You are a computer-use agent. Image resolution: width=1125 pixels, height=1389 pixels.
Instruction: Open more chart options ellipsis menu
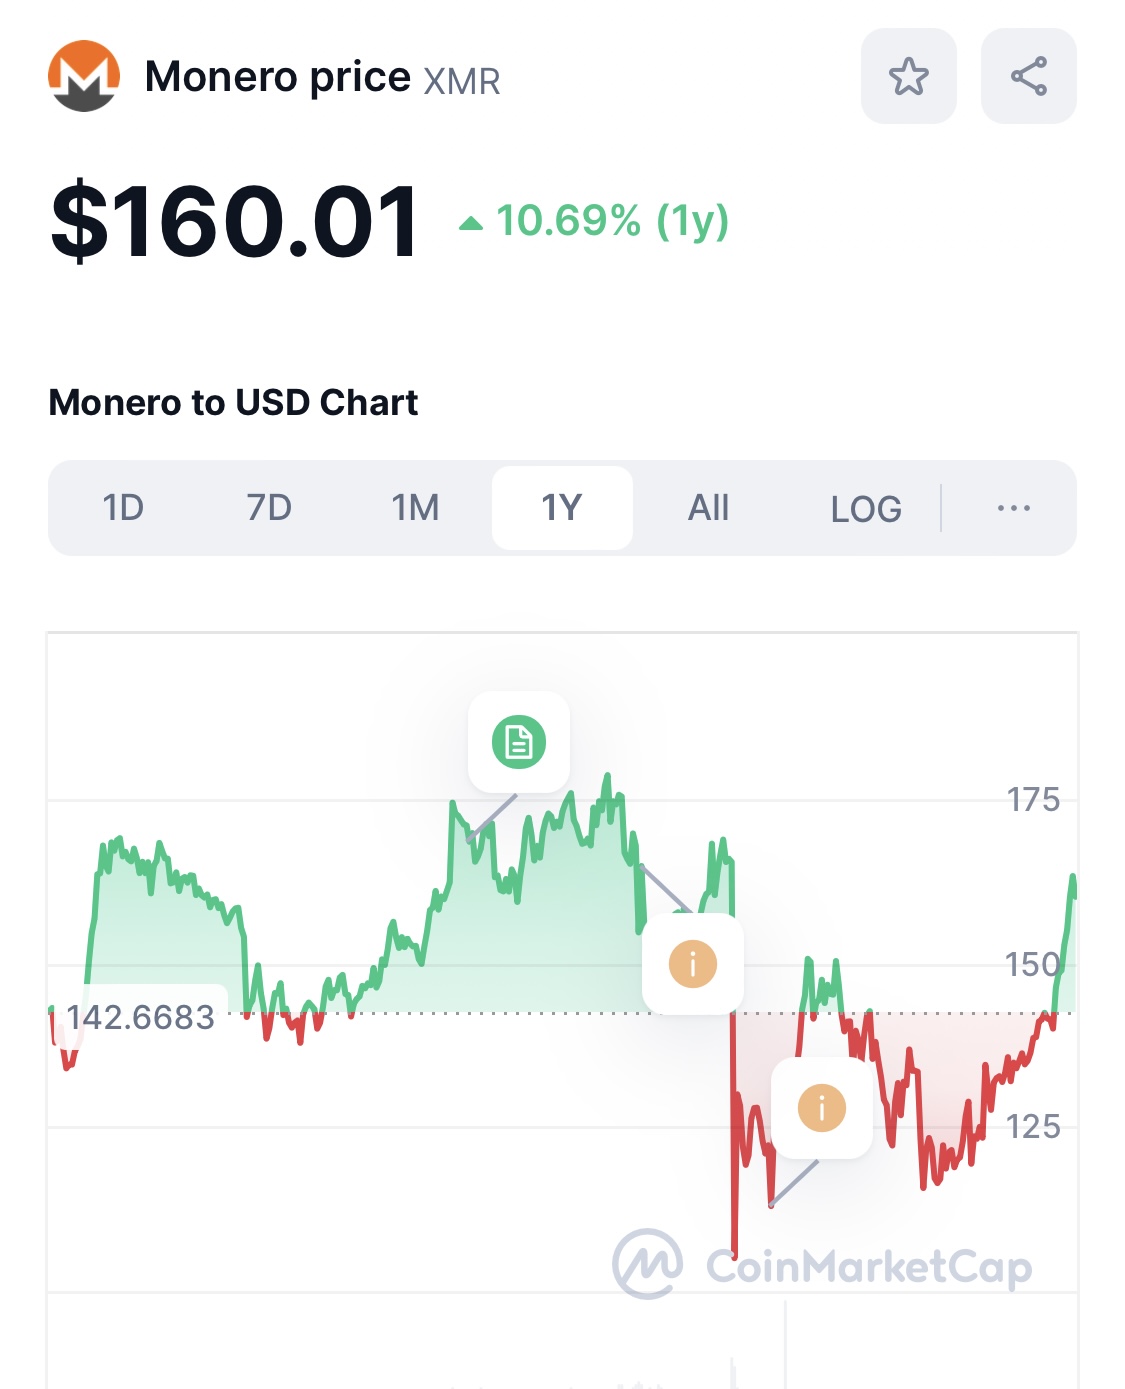point(1013,508)
